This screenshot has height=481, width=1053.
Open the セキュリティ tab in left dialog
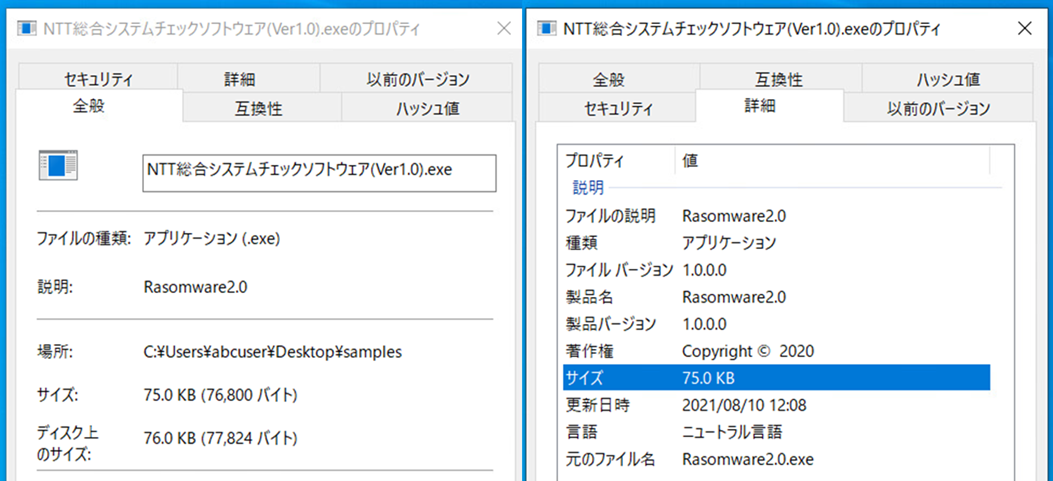pyautogui.click(x=98, y=79)
